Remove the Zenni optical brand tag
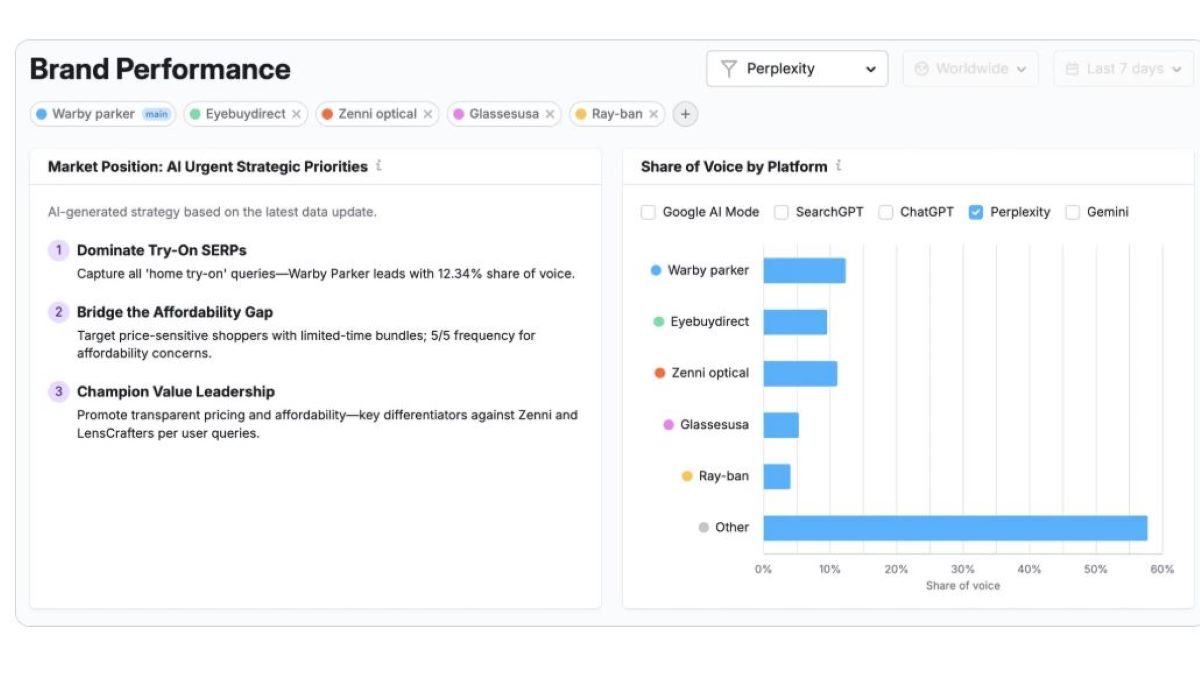1200x676 pixels. (x=428, y=114)
